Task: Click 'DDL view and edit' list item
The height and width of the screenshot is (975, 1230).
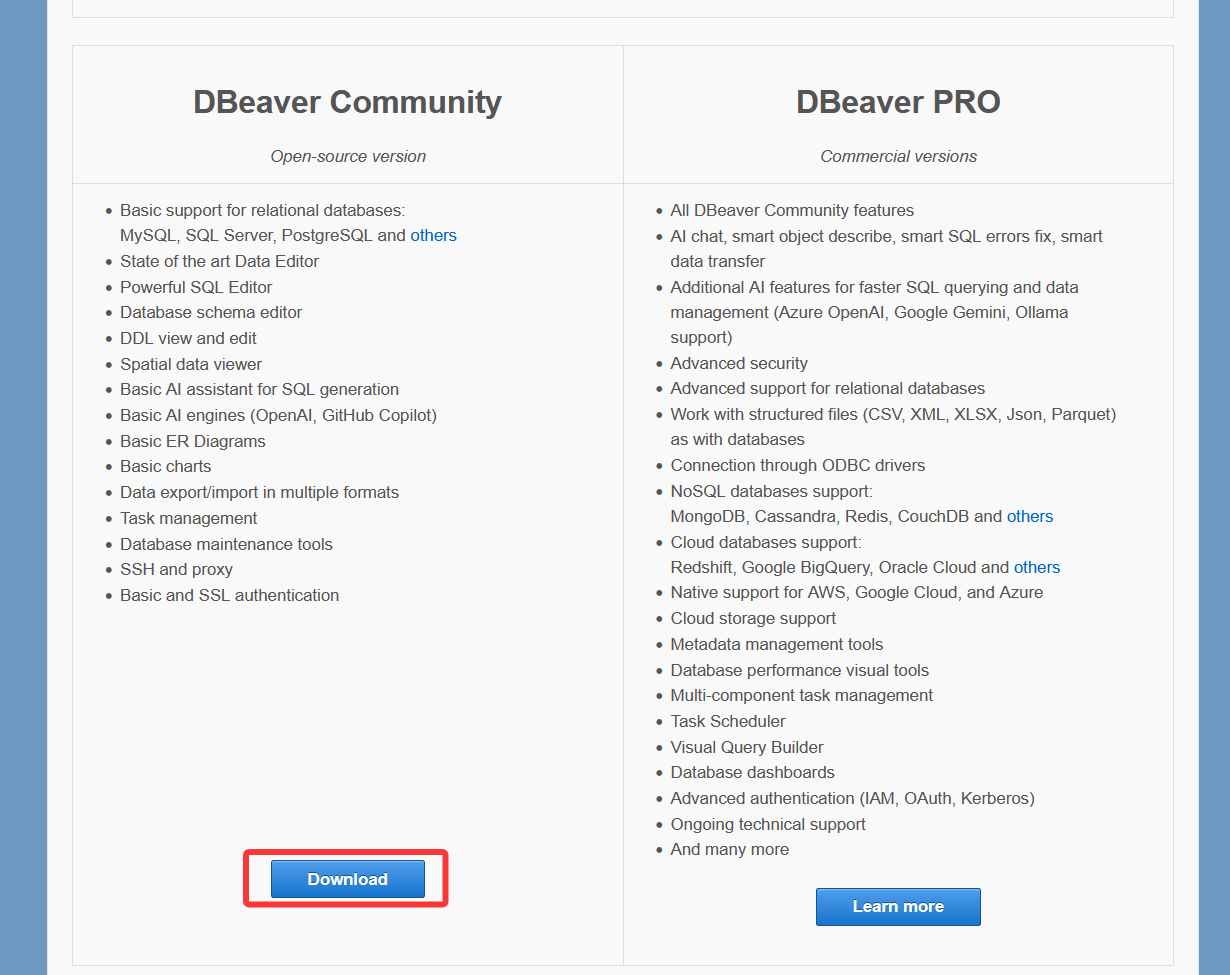Action: coord(188,338)
